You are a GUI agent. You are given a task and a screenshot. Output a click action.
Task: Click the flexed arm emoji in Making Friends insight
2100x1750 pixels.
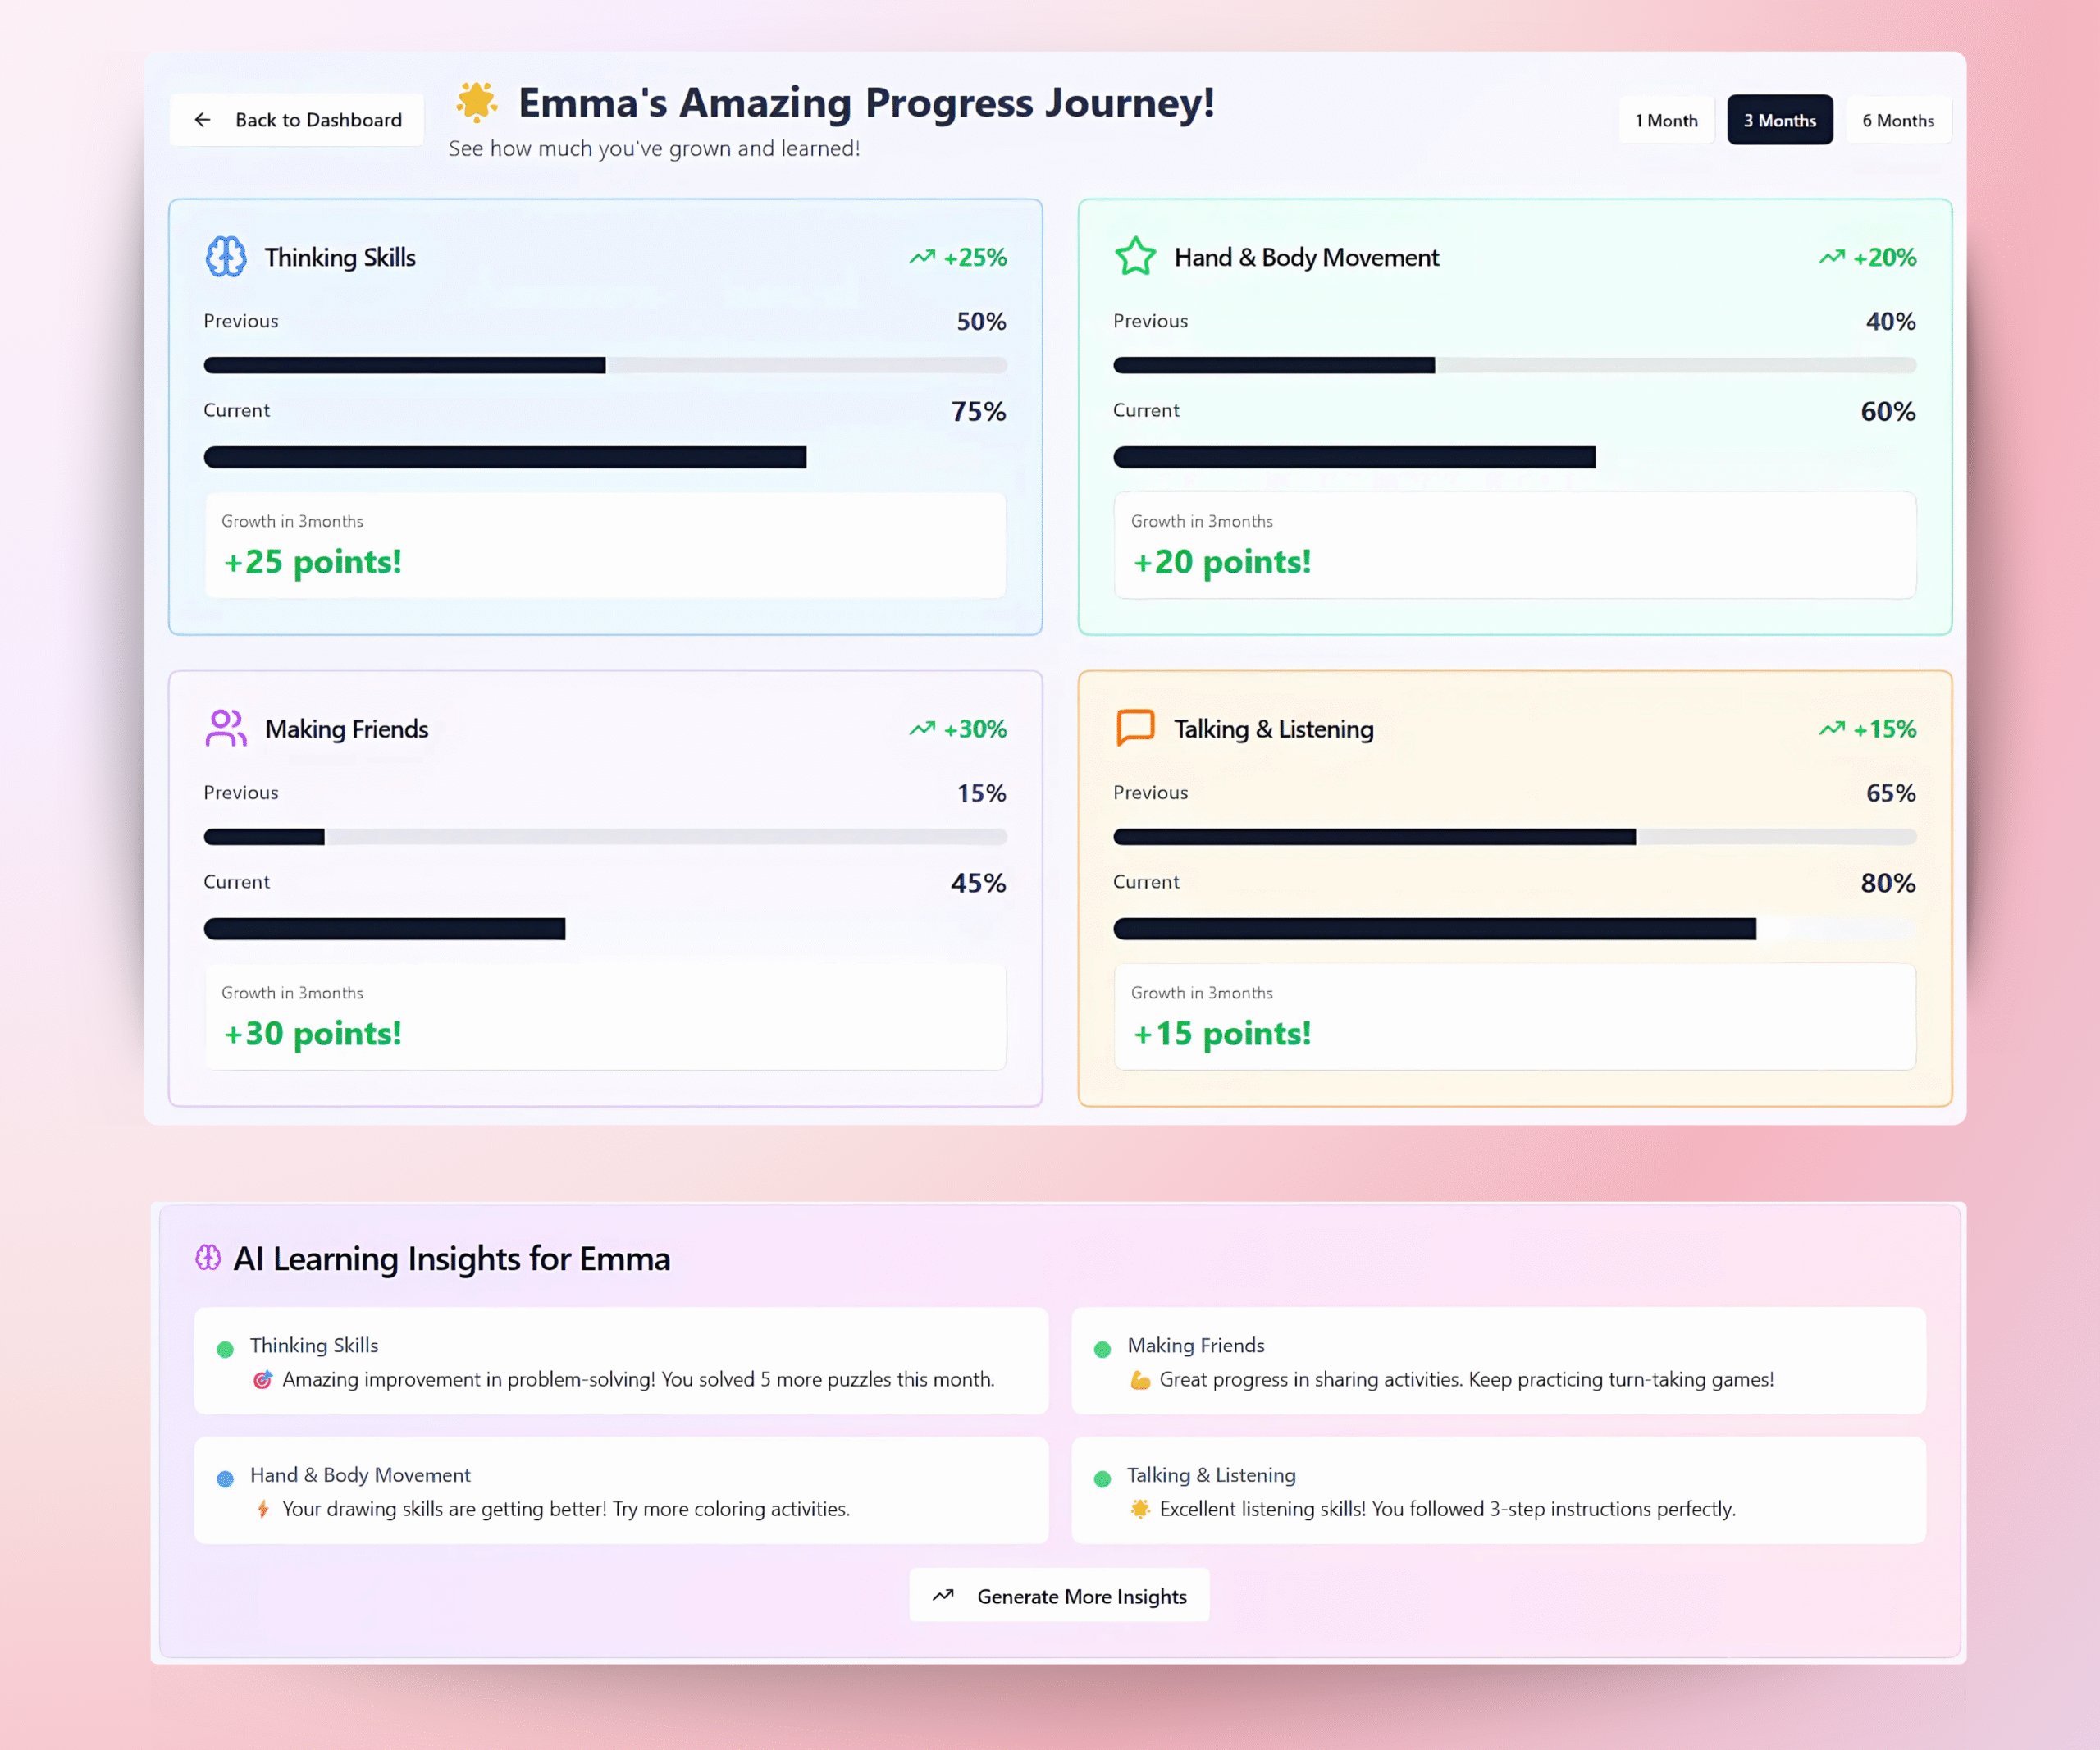click(1140, 1380)
